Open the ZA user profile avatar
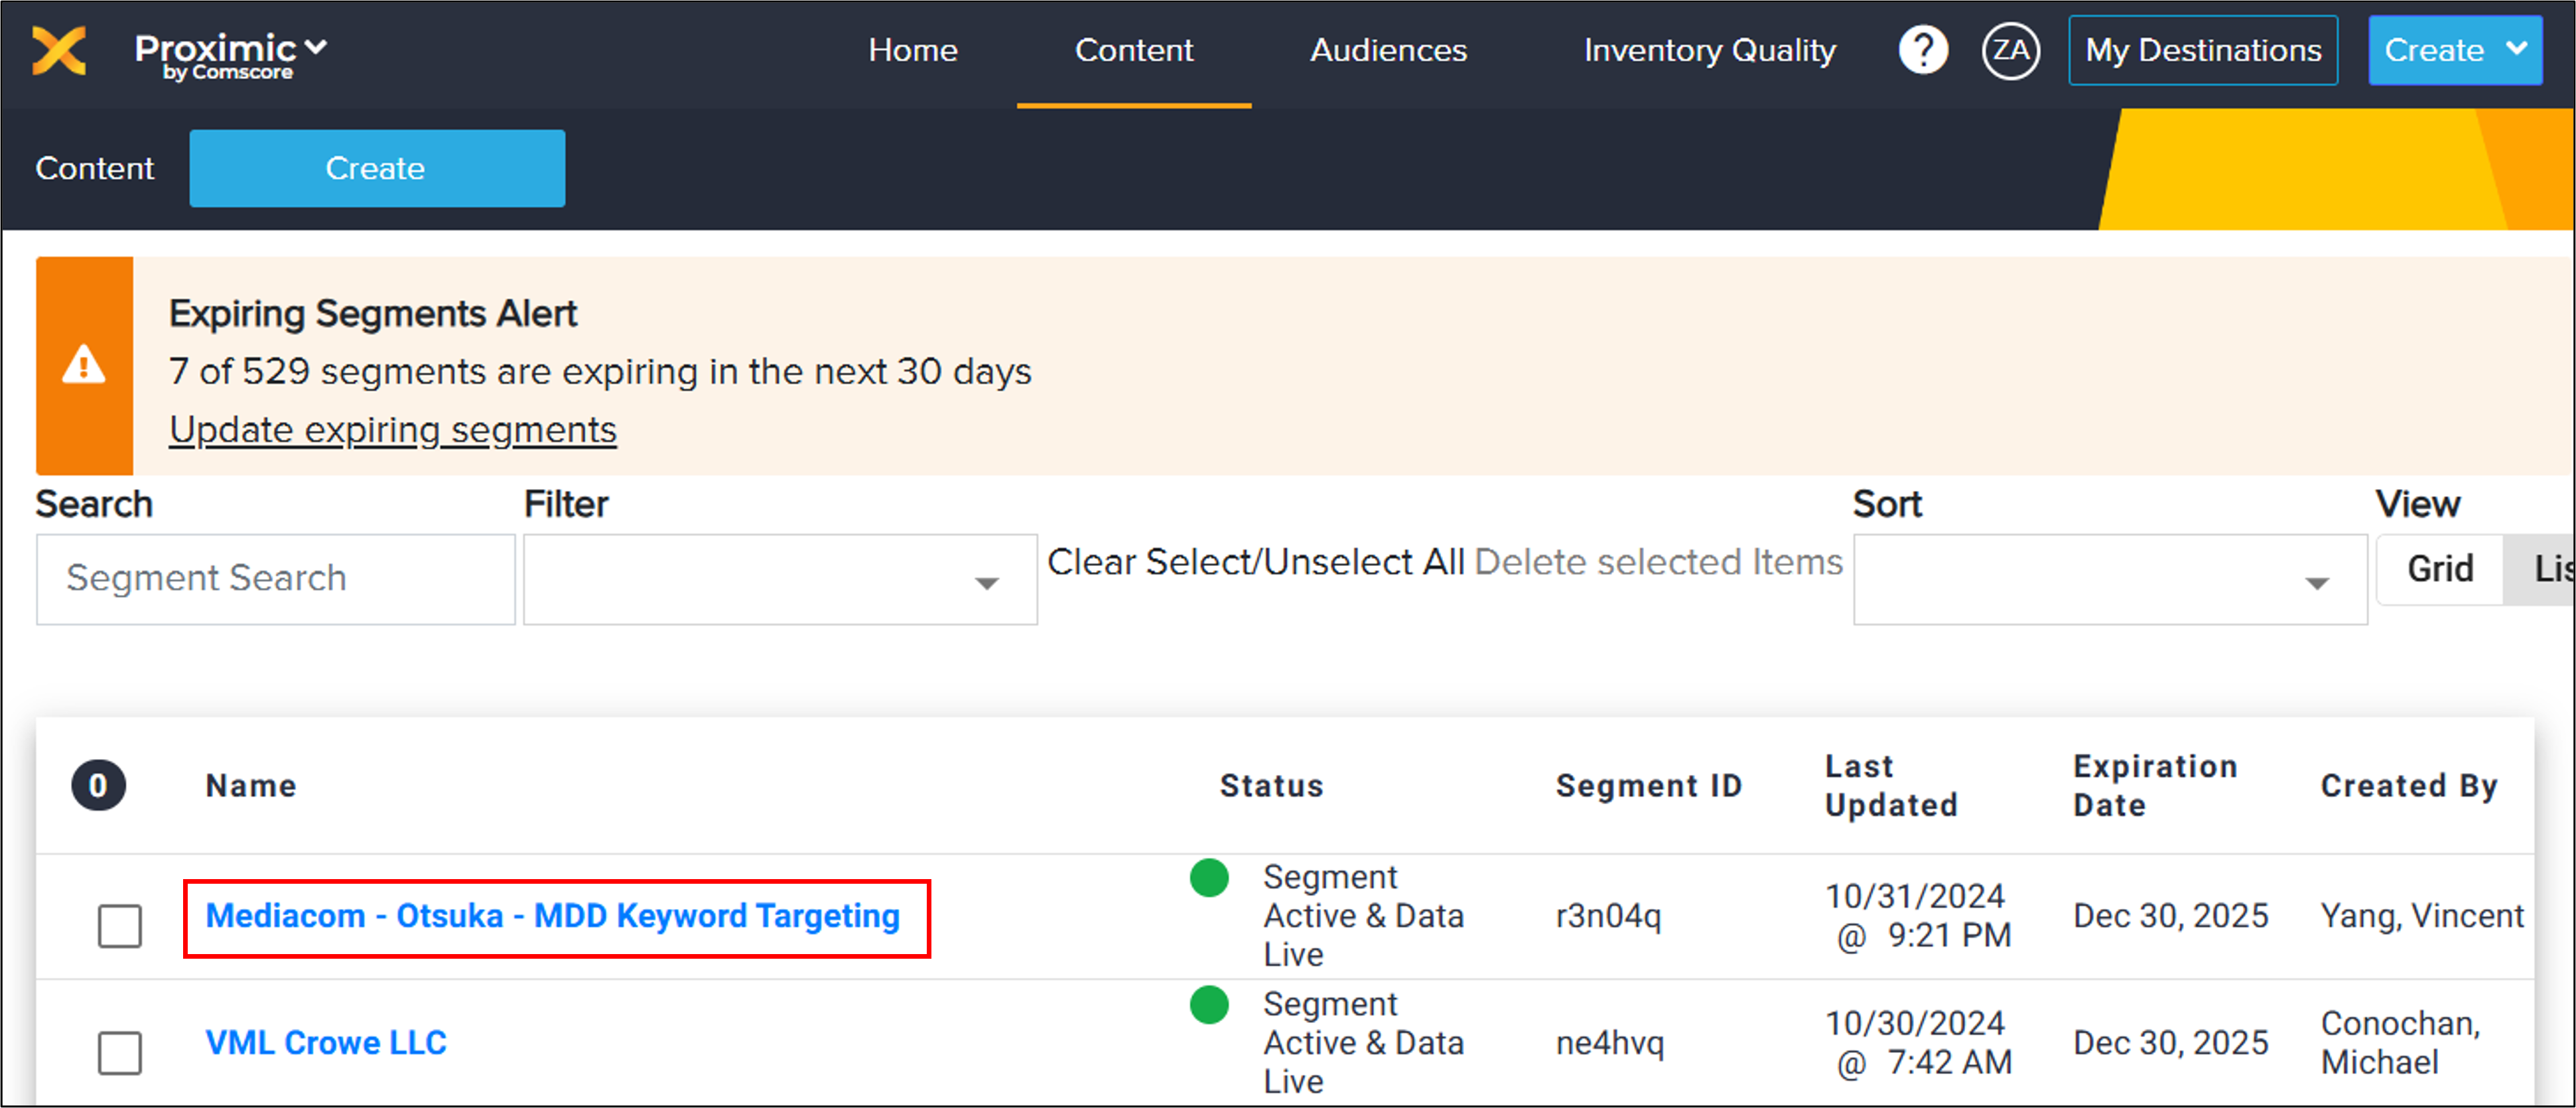2576x1108 pixels. coord(2010,50)
